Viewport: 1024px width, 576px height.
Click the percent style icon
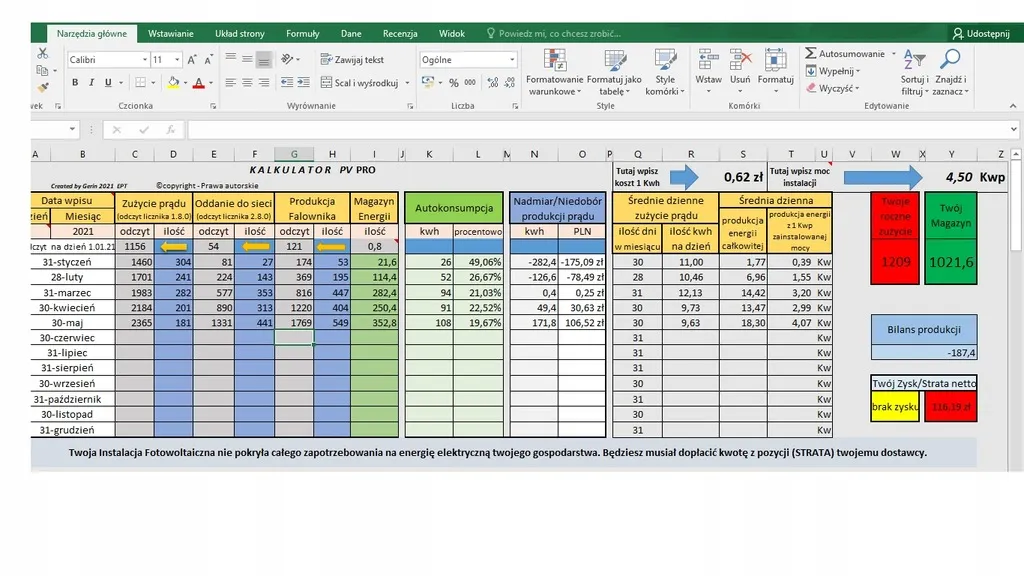pyautogui.click(x=454, y=83)
